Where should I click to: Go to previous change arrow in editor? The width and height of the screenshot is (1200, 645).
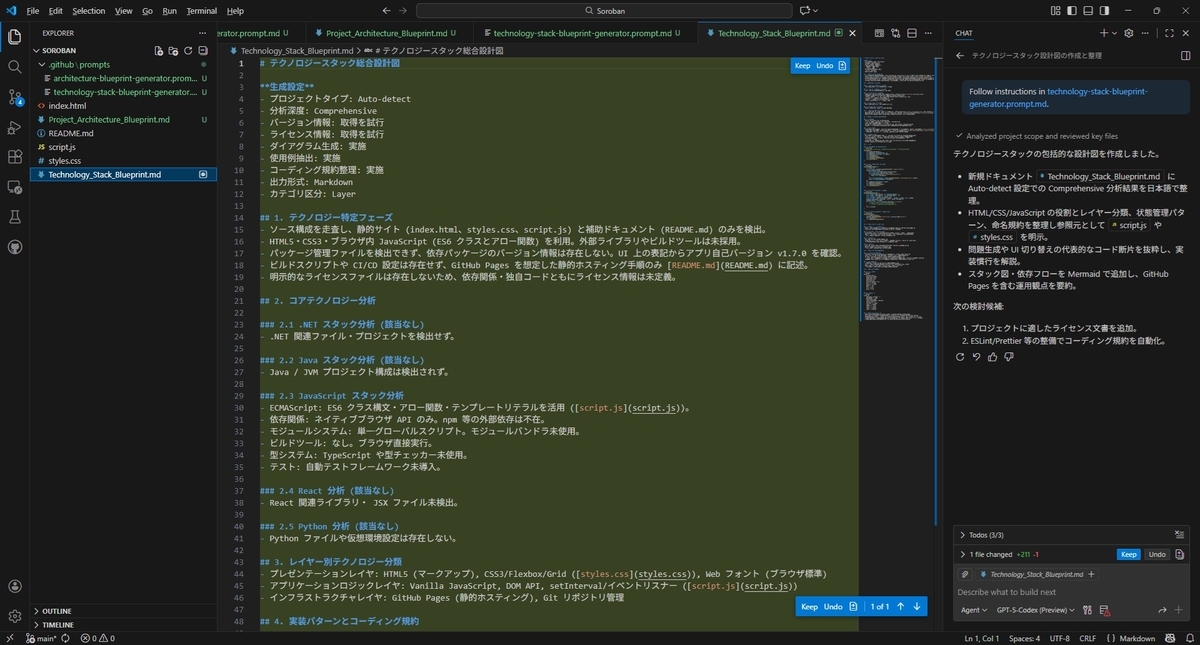[x=900, y=606]
